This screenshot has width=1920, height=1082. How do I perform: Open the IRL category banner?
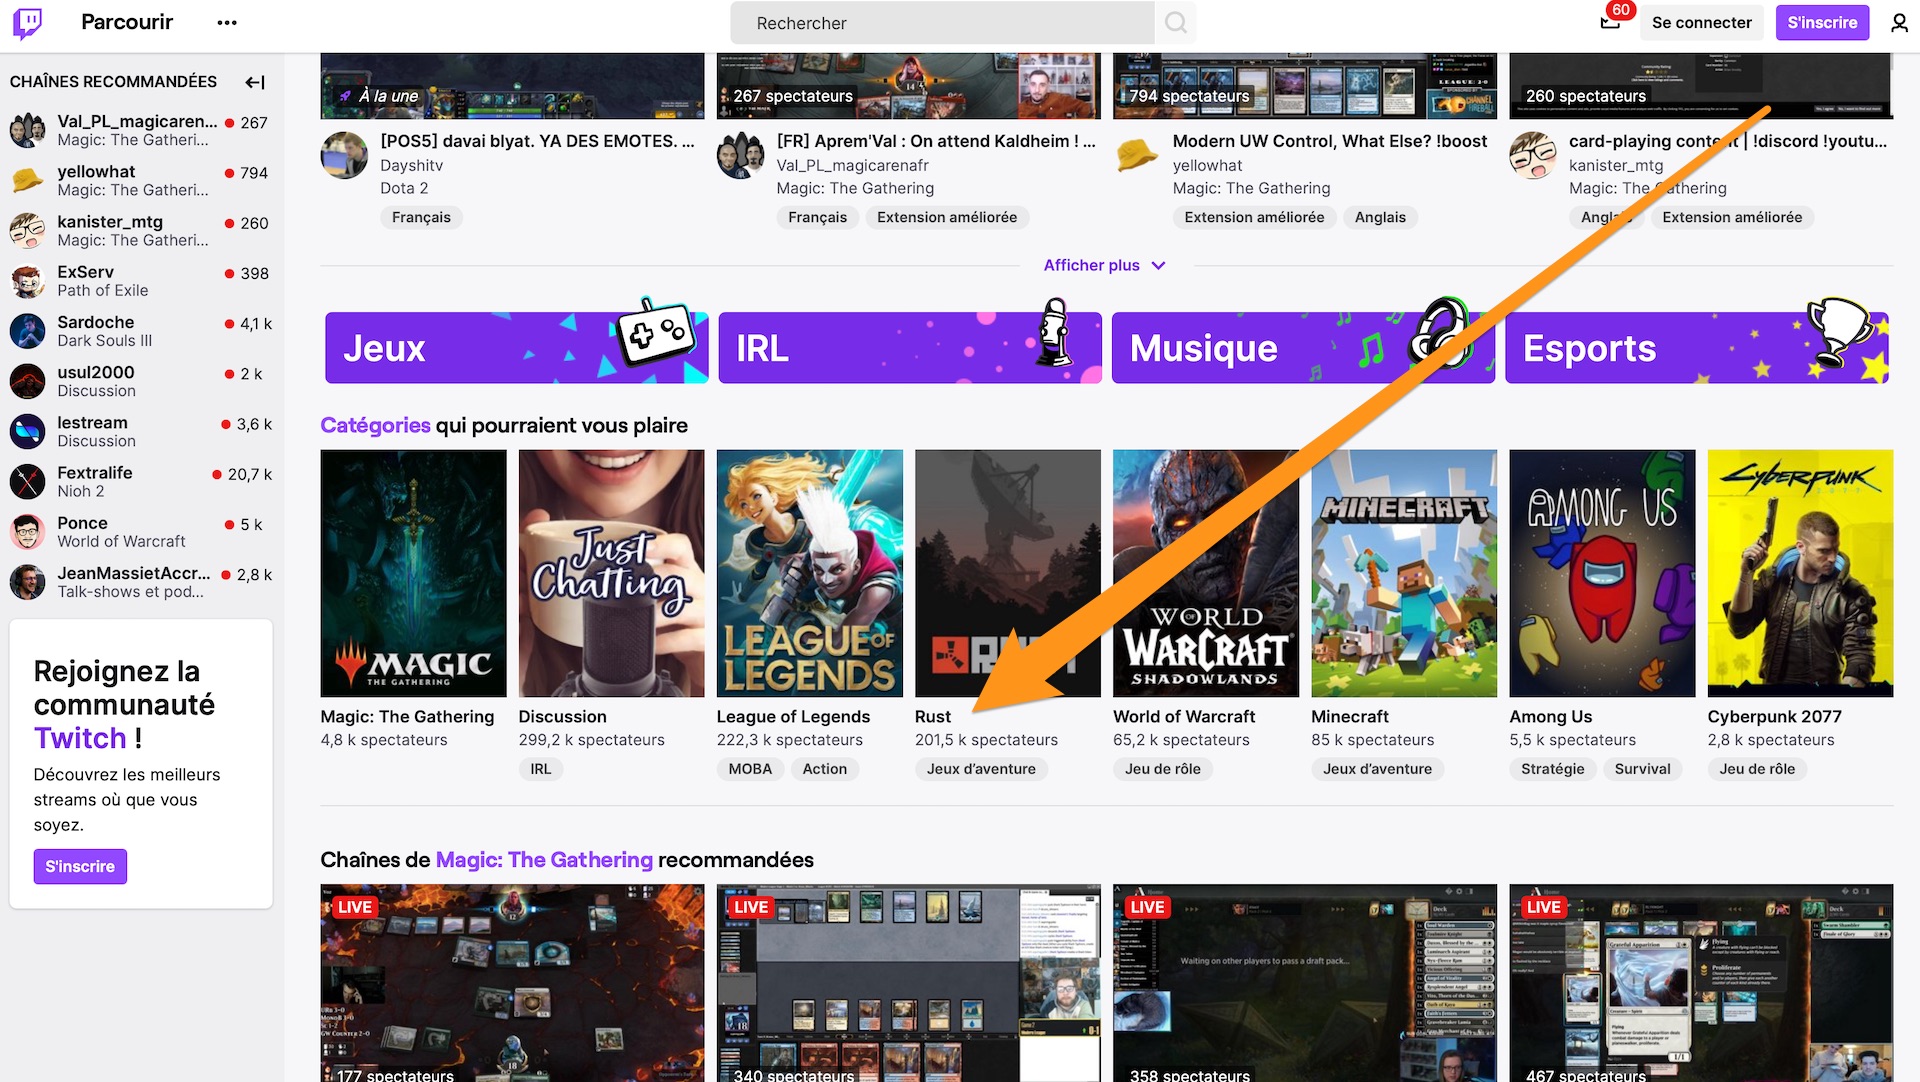coord(910,348)
